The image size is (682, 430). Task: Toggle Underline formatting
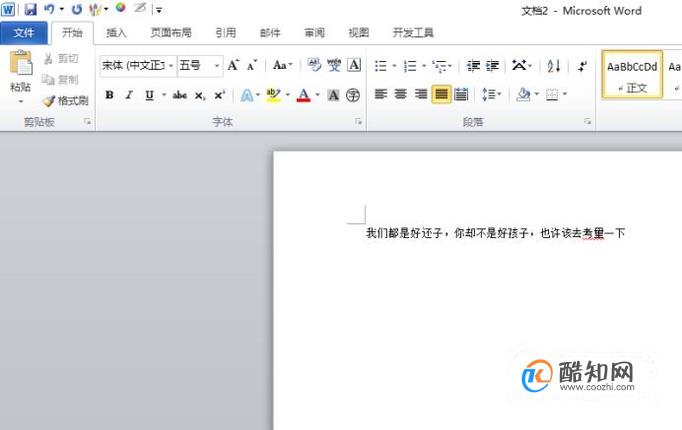[149, 95]
